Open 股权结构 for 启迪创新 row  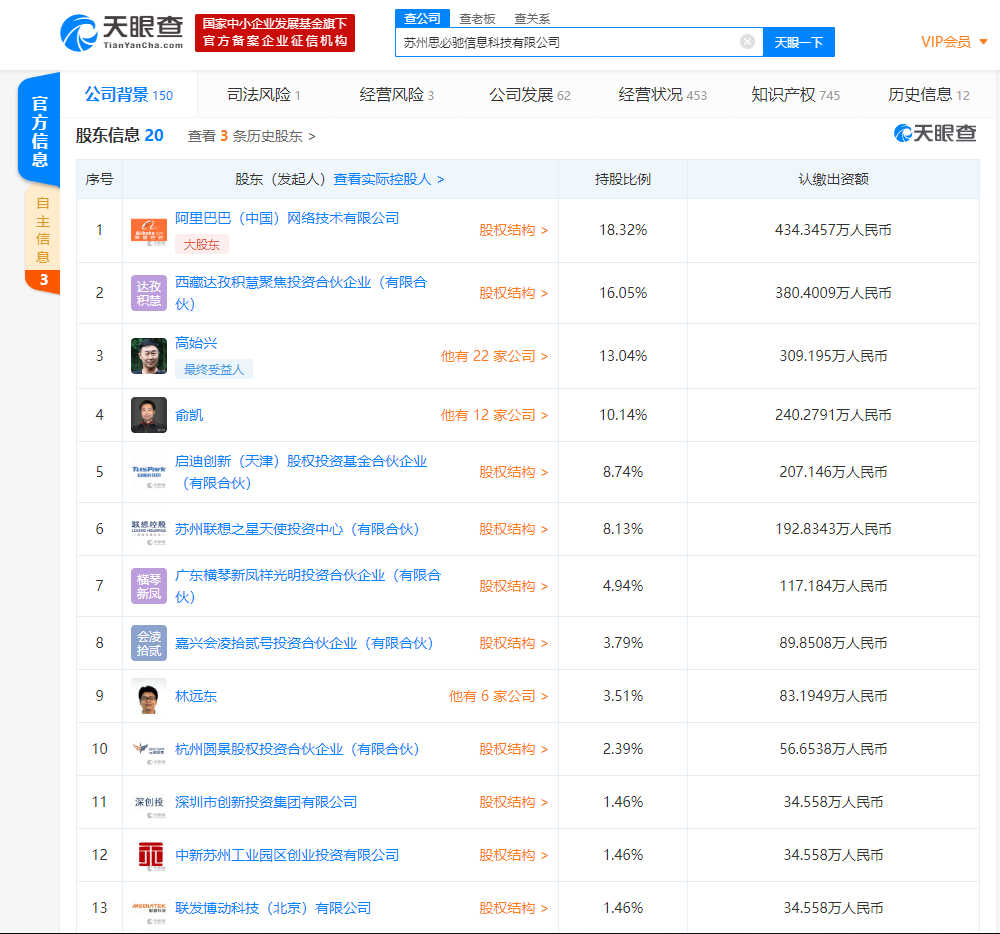513,472
